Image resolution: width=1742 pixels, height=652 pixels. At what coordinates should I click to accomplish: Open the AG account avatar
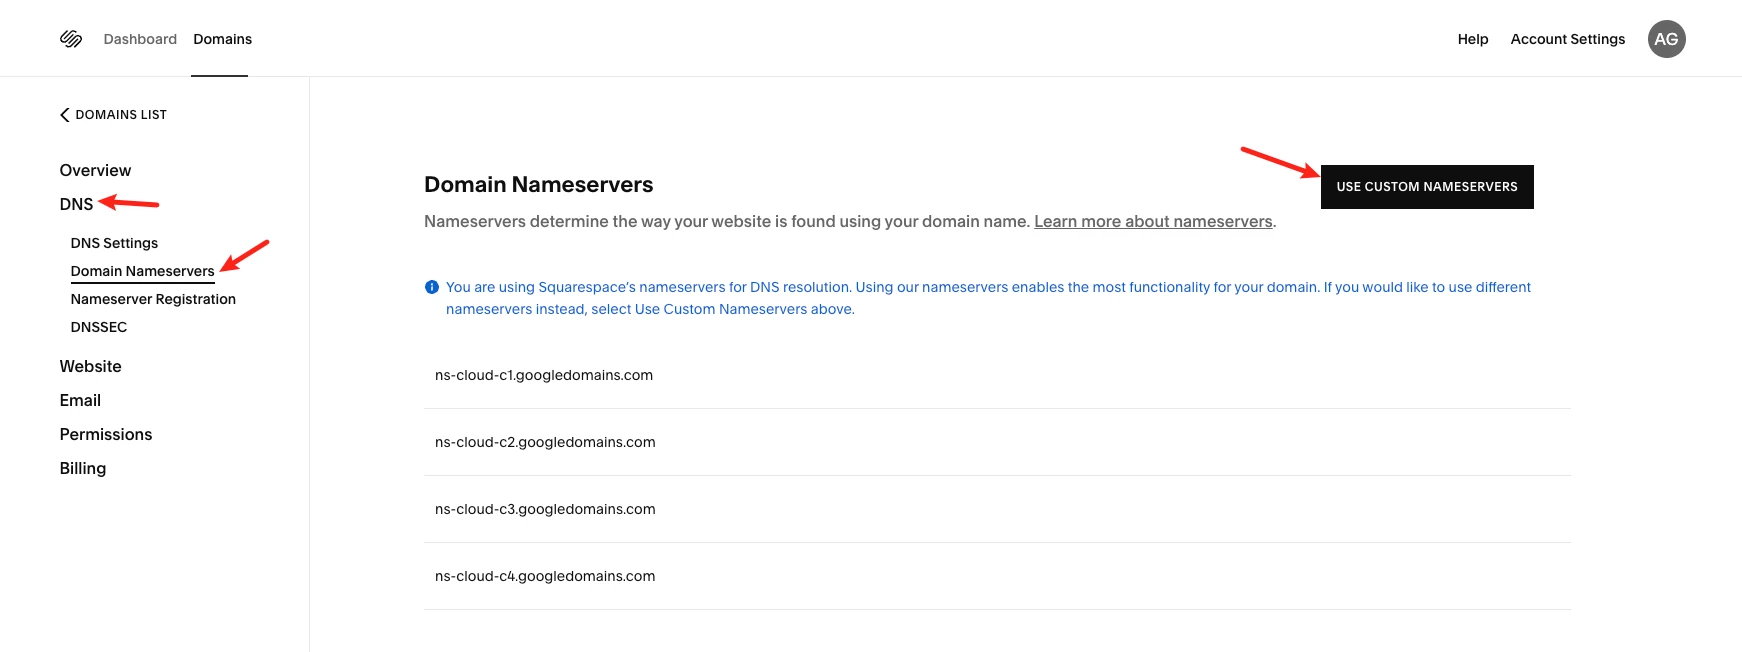[1666, 39]
